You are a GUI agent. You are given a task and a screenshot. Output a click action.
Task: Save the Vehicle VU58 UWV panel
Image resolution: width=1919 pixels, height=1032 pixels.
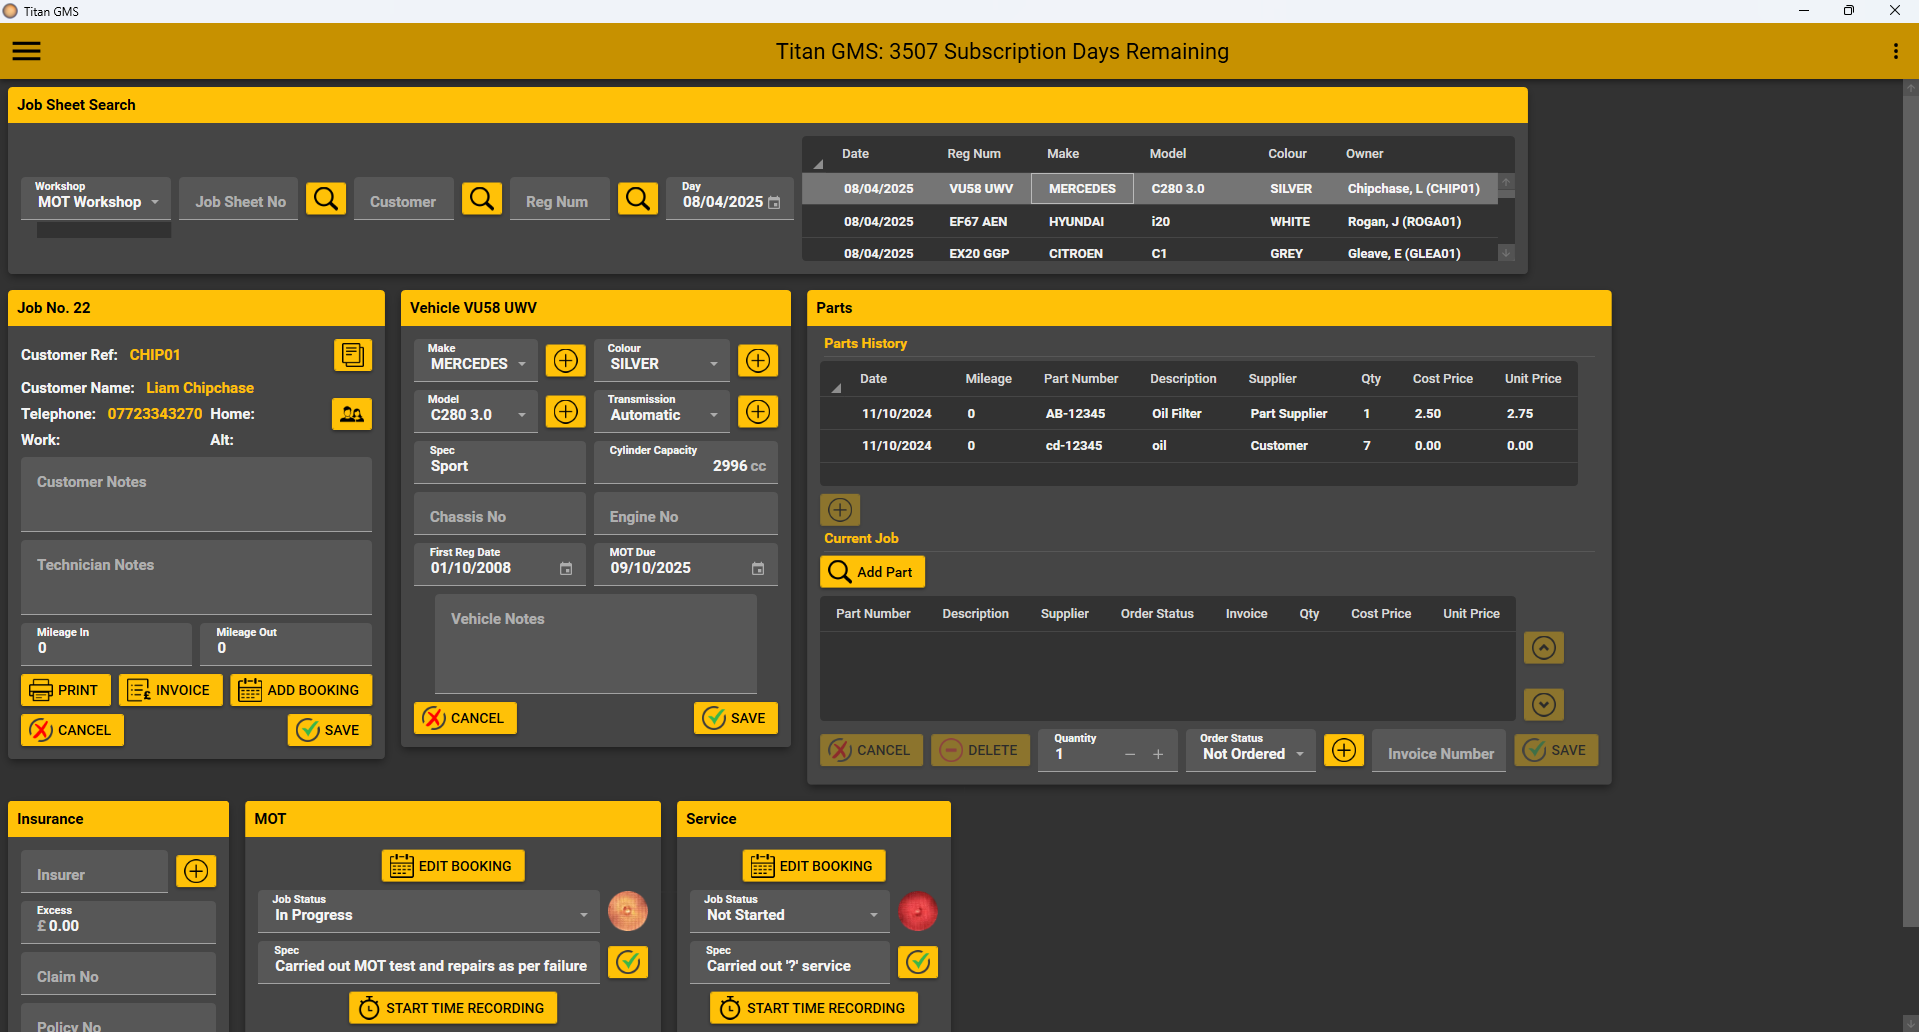[x=736, y=718]
